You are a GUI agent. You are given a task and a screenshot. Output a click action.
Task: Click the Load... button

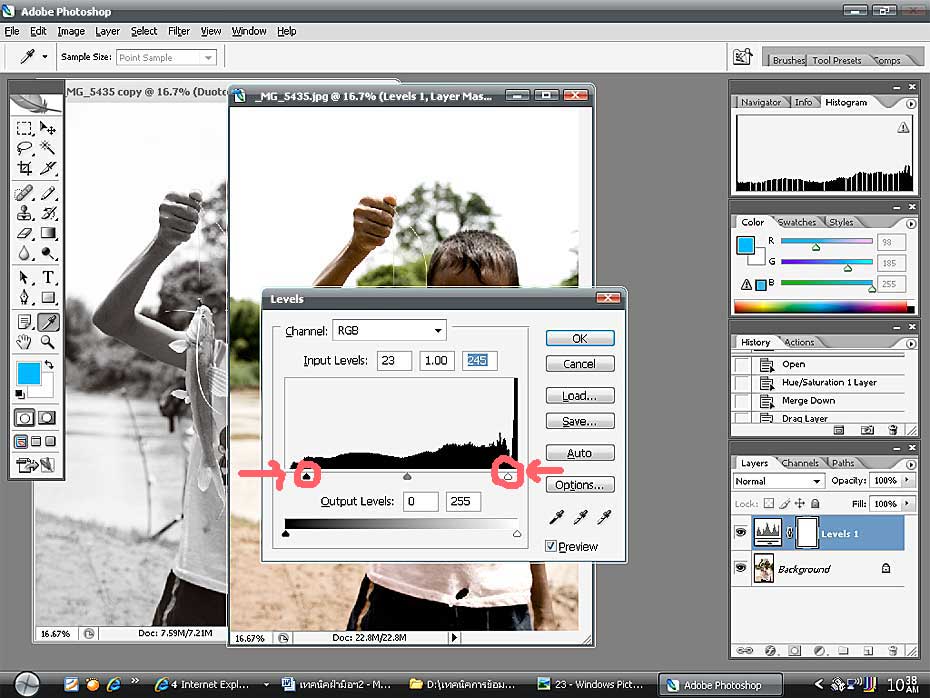pyautogui.click(x=580, y=396)
